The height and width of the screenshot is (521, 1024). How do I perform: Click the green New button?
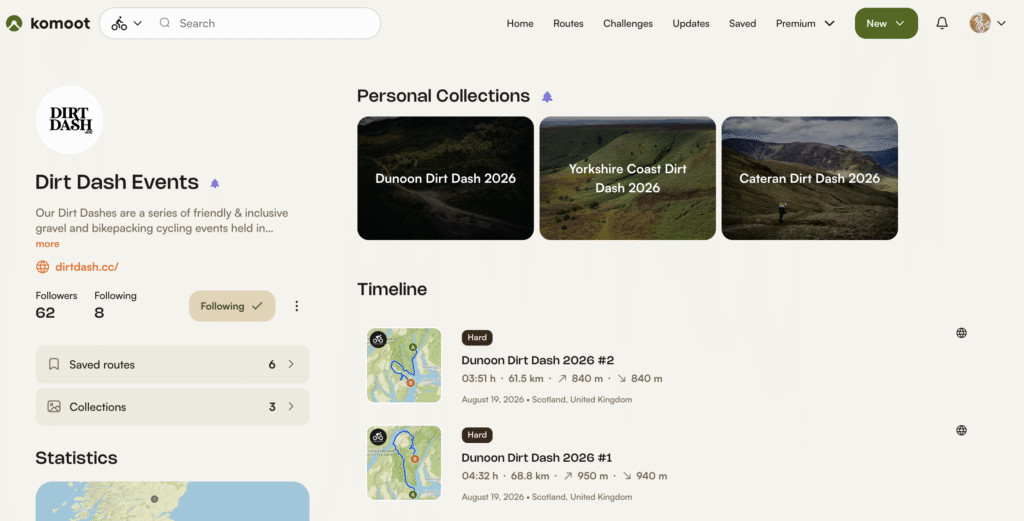coord(886,24)
